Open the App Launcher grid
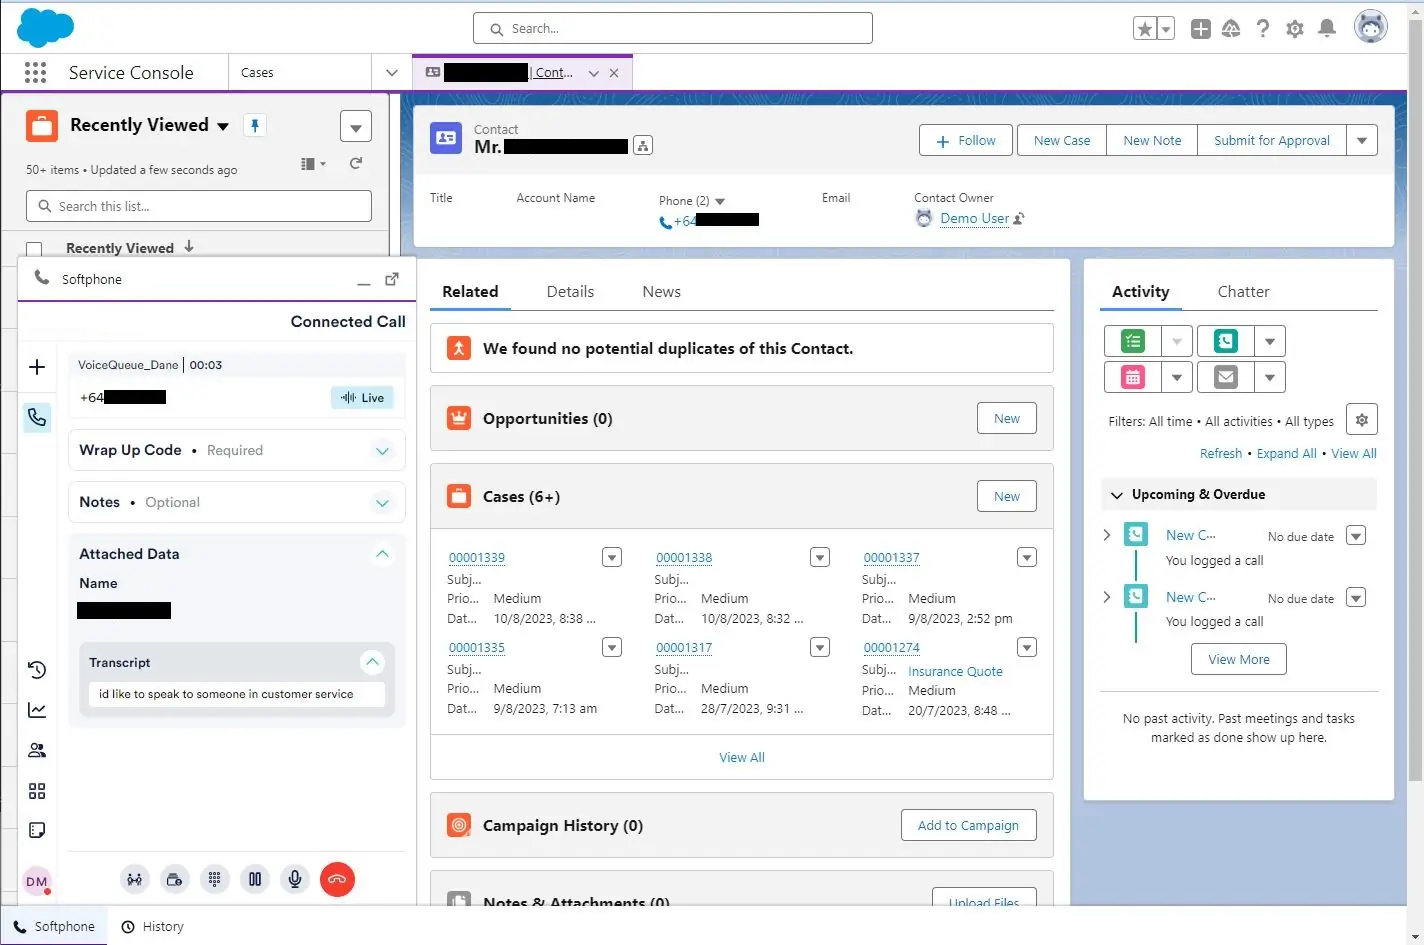Viewport: 1424px width, 945px height. pyautogui.click(x=35, y=73)
